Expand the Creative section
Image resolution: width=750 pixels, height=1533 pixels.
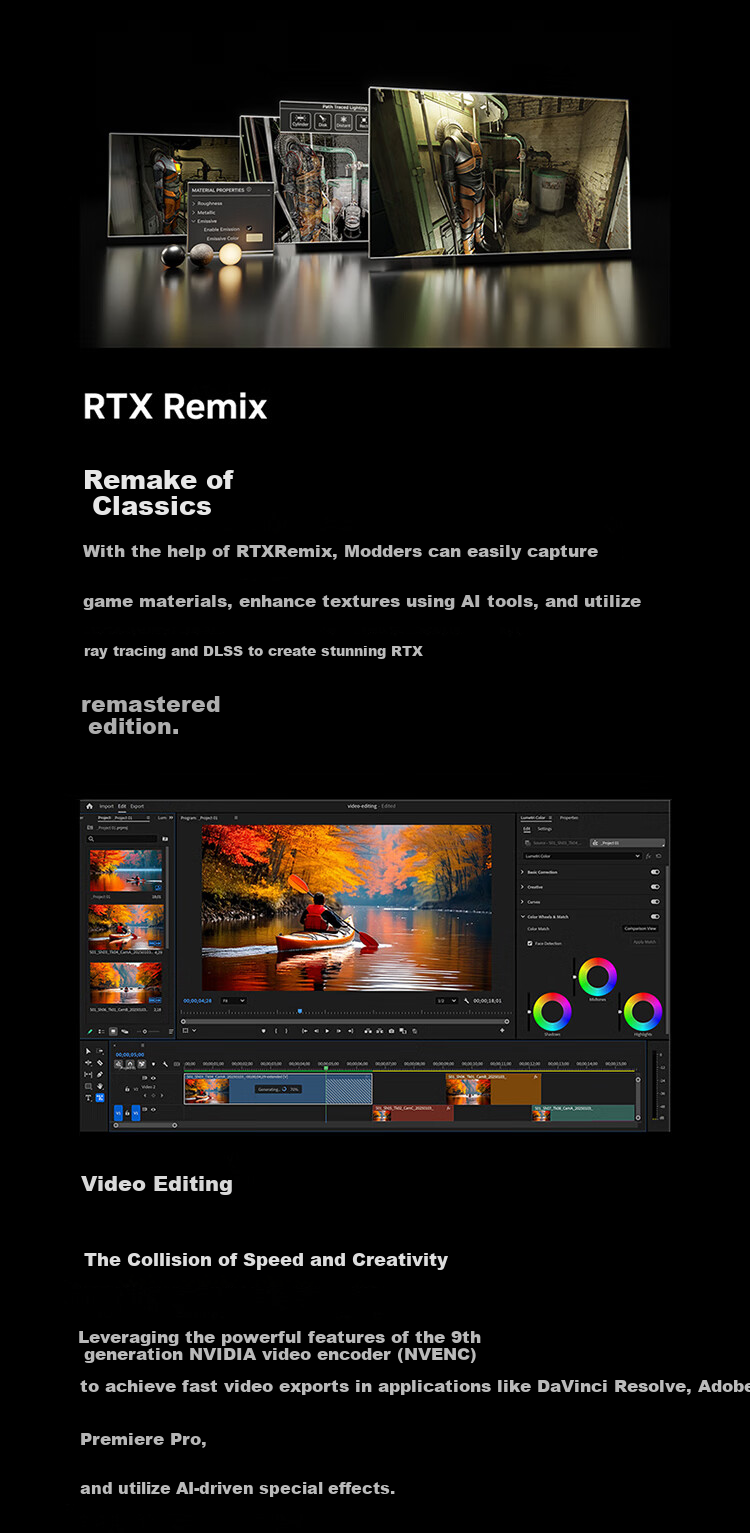[522, 887]
